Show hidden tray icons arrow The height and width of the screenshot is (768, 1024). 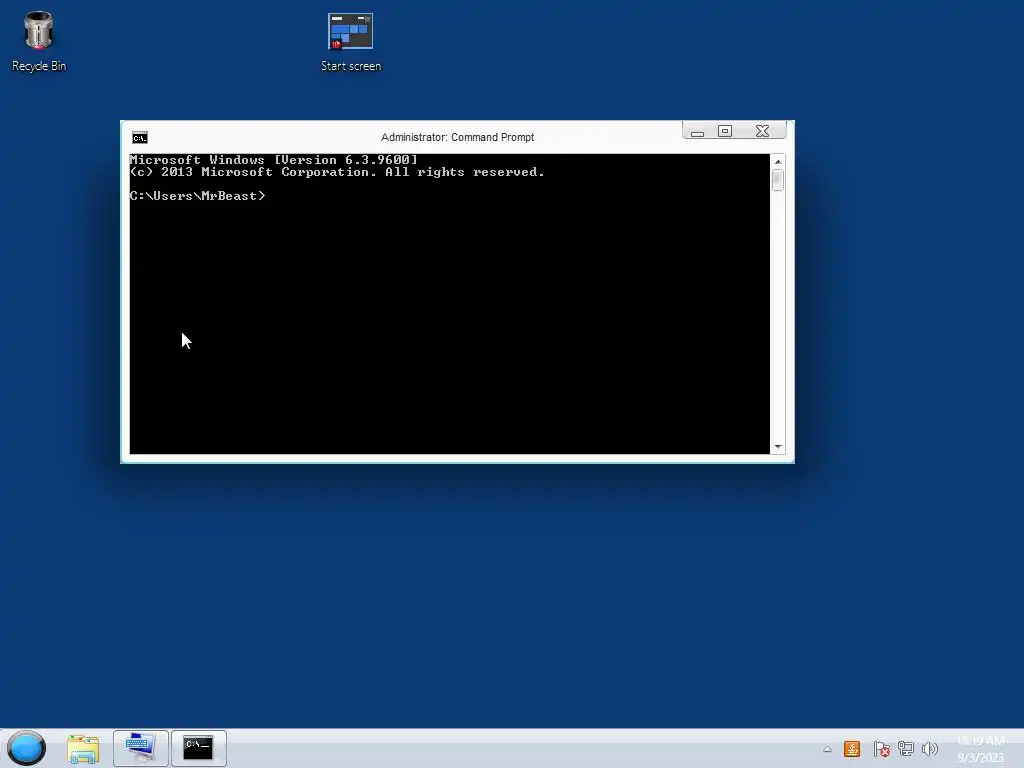point(827,749)
